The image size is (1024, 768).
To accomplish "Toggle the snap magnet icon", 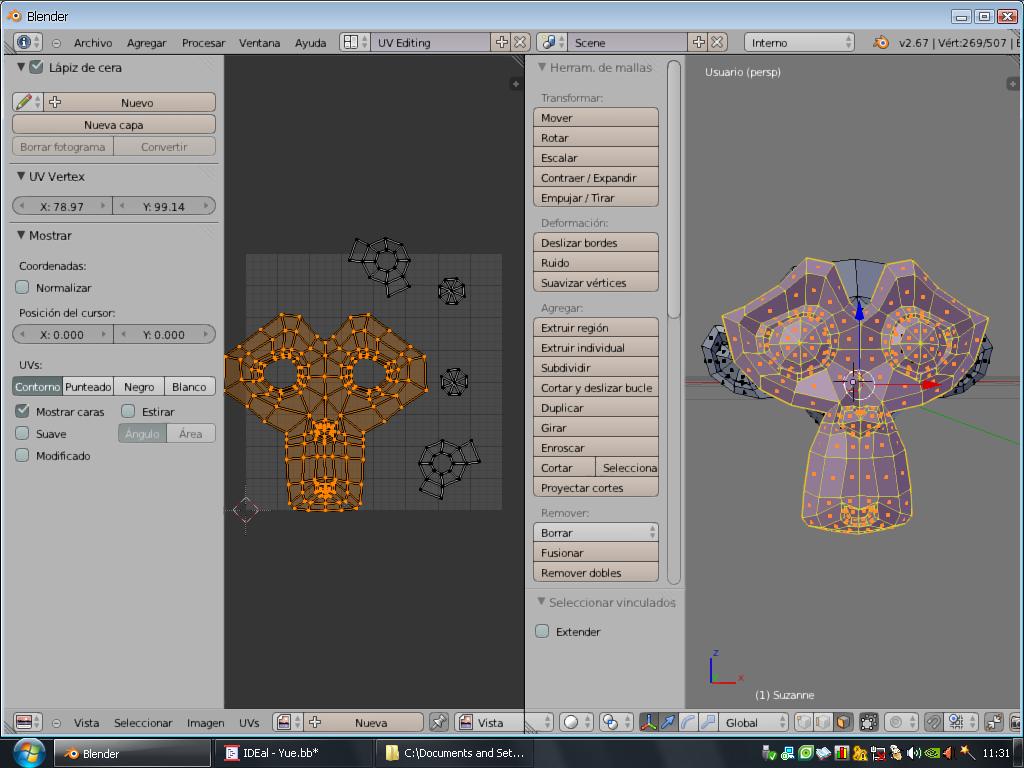I will [x=934, y=722].
